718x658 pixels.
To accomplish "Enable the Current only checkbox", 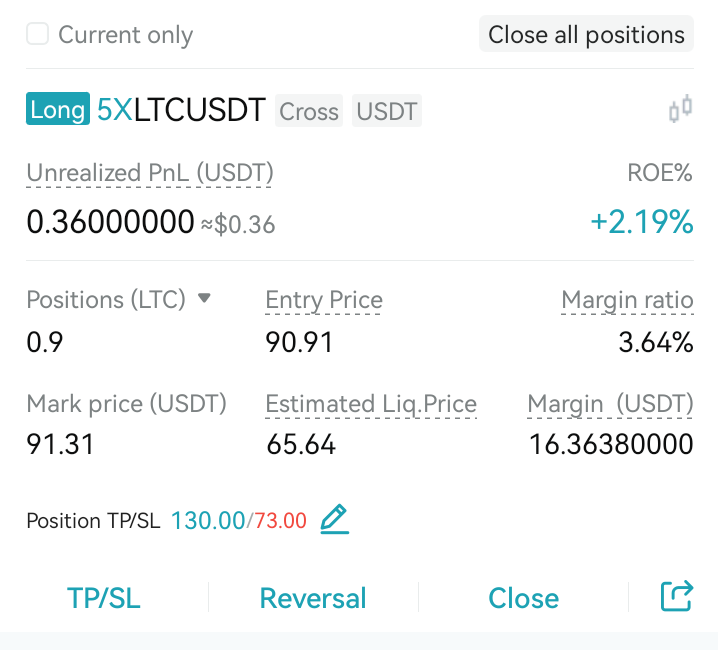I will 38,34.
